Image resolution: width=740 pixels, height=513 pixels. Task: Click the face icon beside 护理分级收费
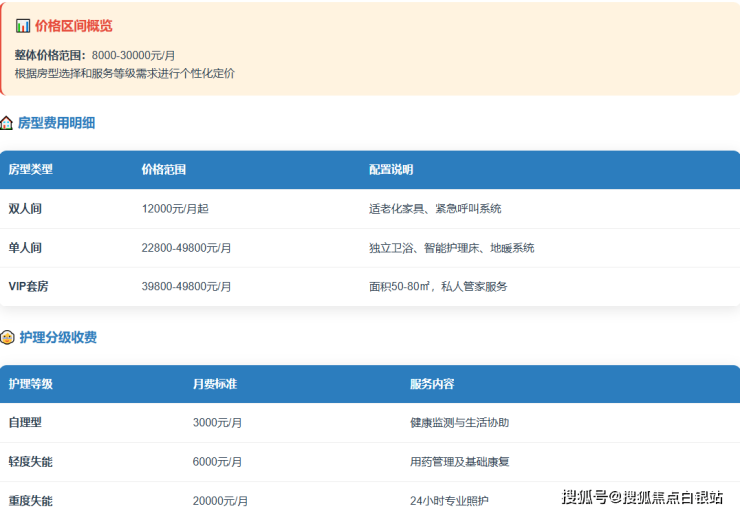[x=7, y=338]
